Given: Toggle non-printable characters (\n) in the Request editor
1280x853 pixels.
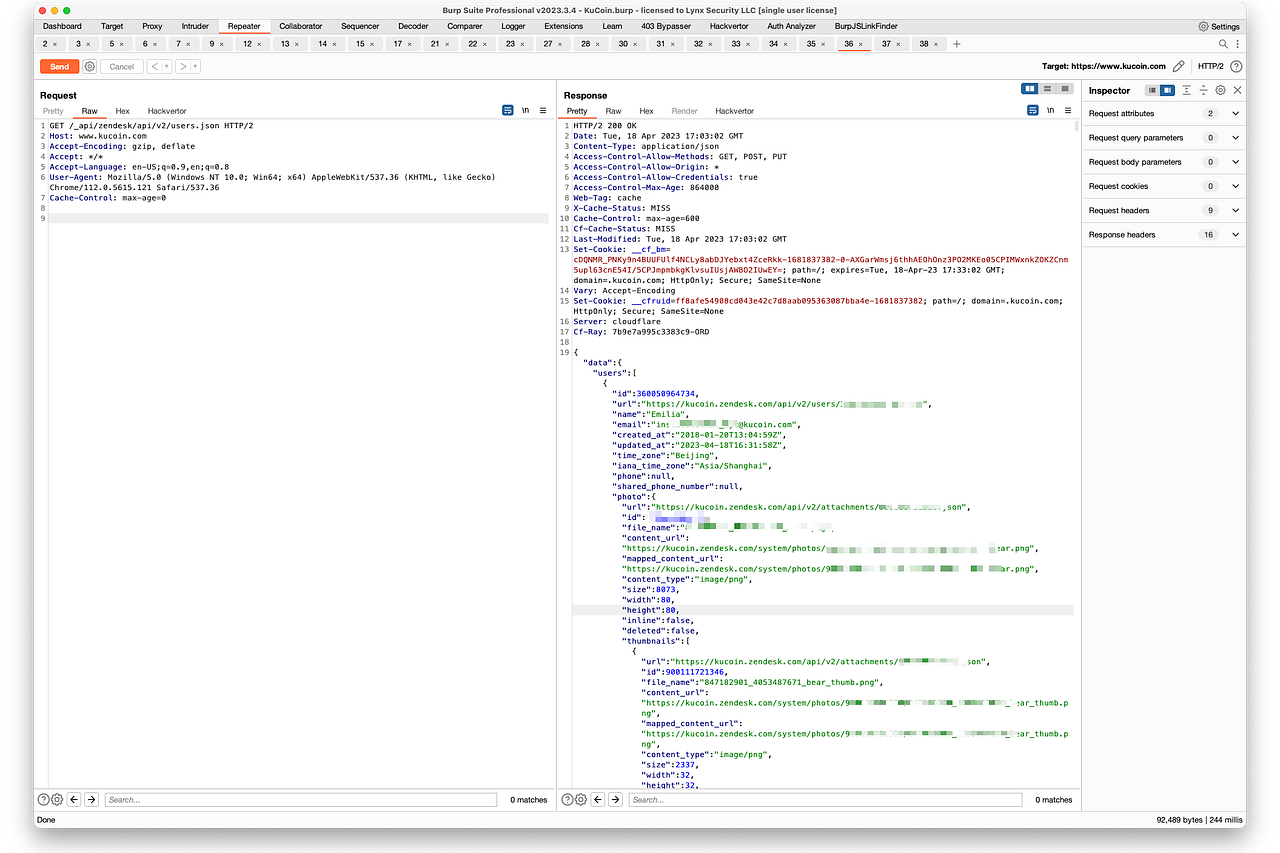Looking at the screenshot, I should (526, 110).
